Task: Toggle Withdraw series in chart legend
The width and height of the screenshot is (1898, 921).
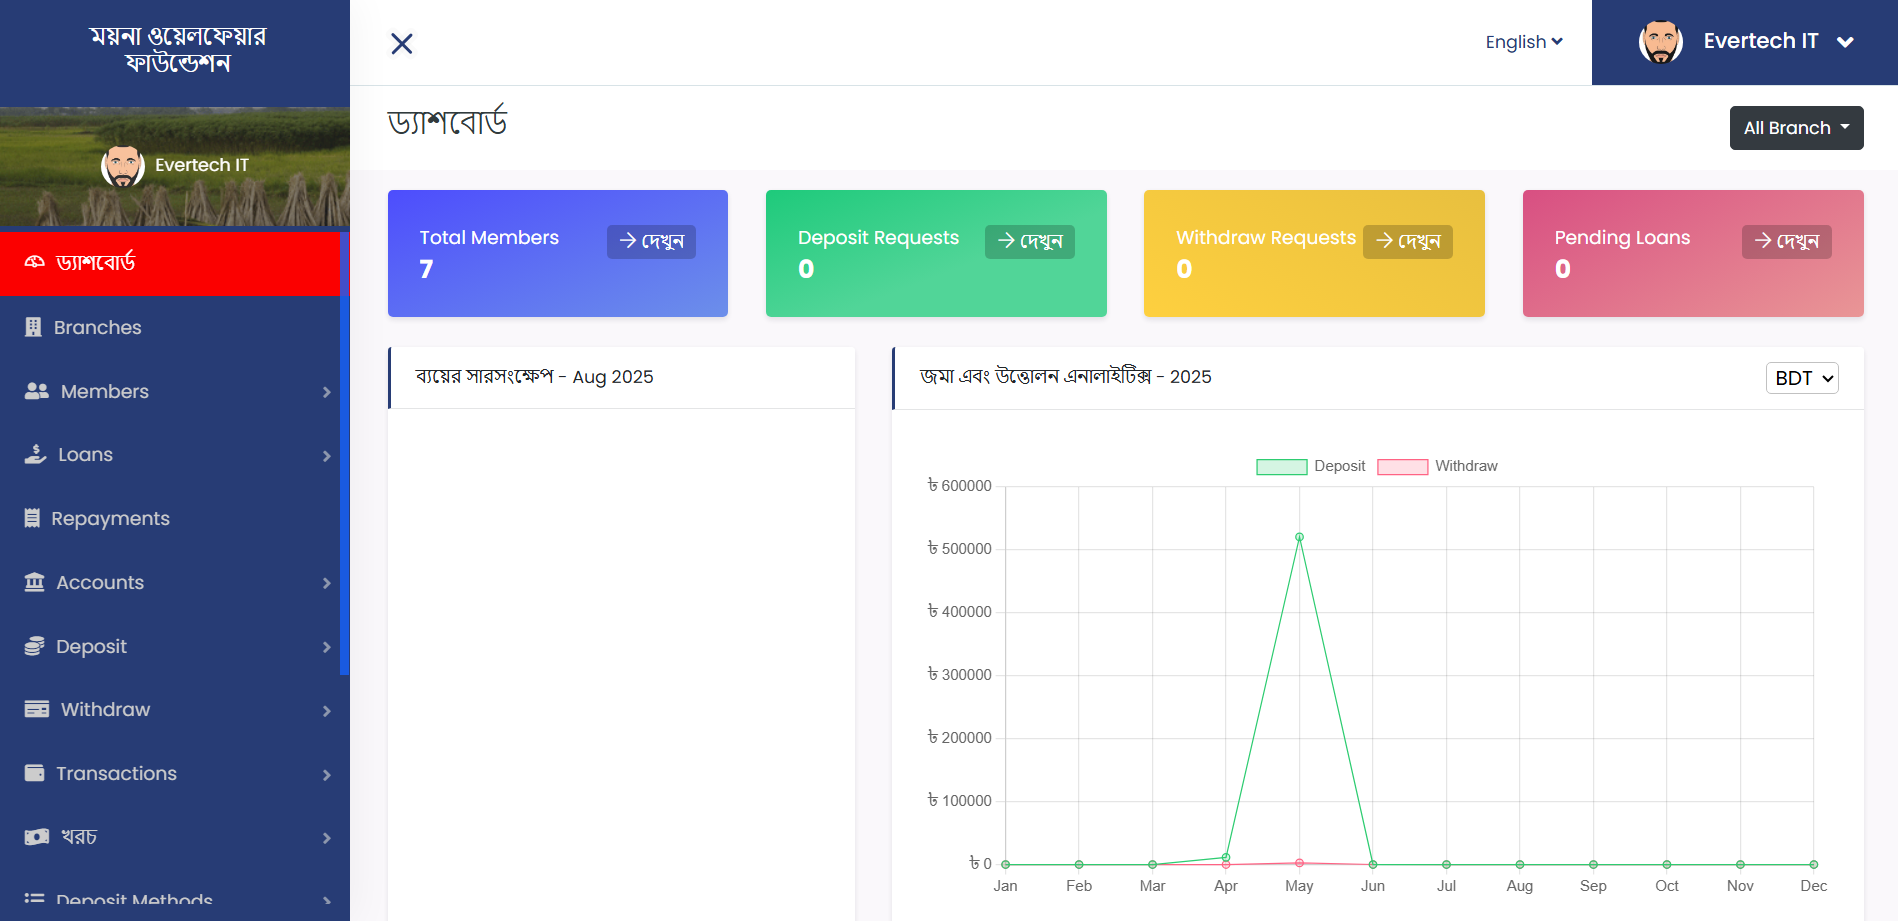Action: click(1436, 466)
